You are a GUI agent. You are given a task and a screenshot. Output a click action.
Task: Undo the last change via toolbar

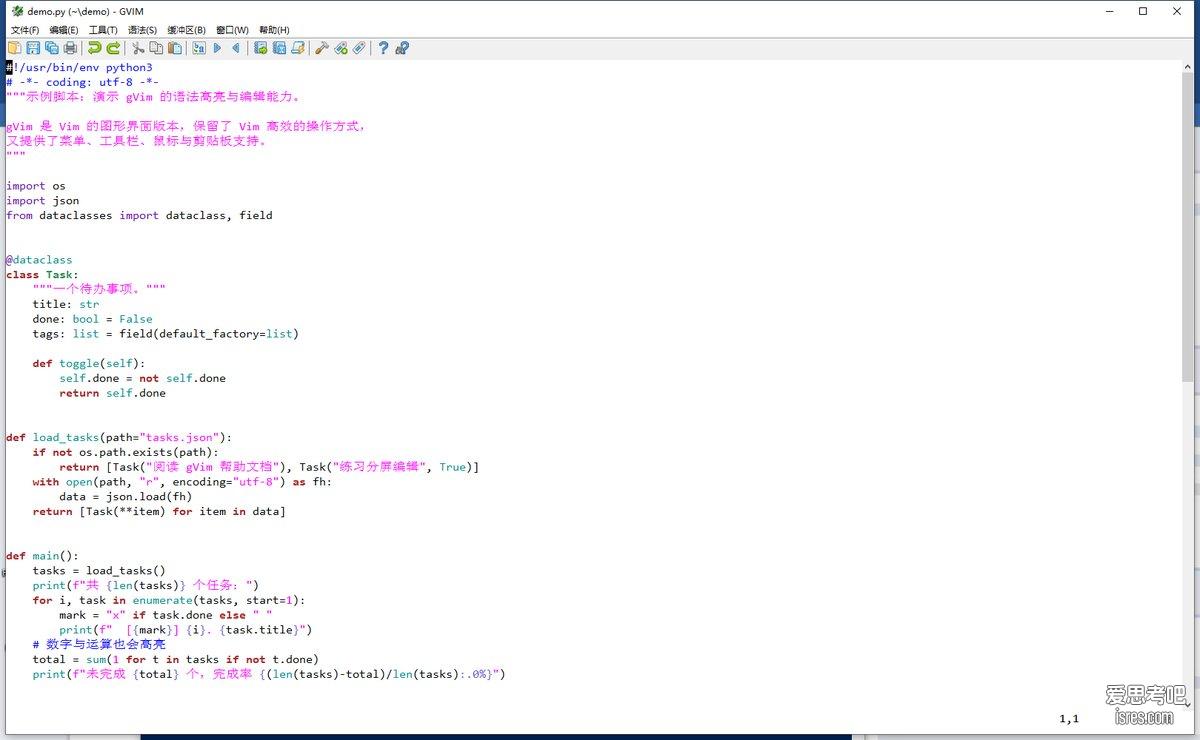pyautogui.click(x=95, y=48)
